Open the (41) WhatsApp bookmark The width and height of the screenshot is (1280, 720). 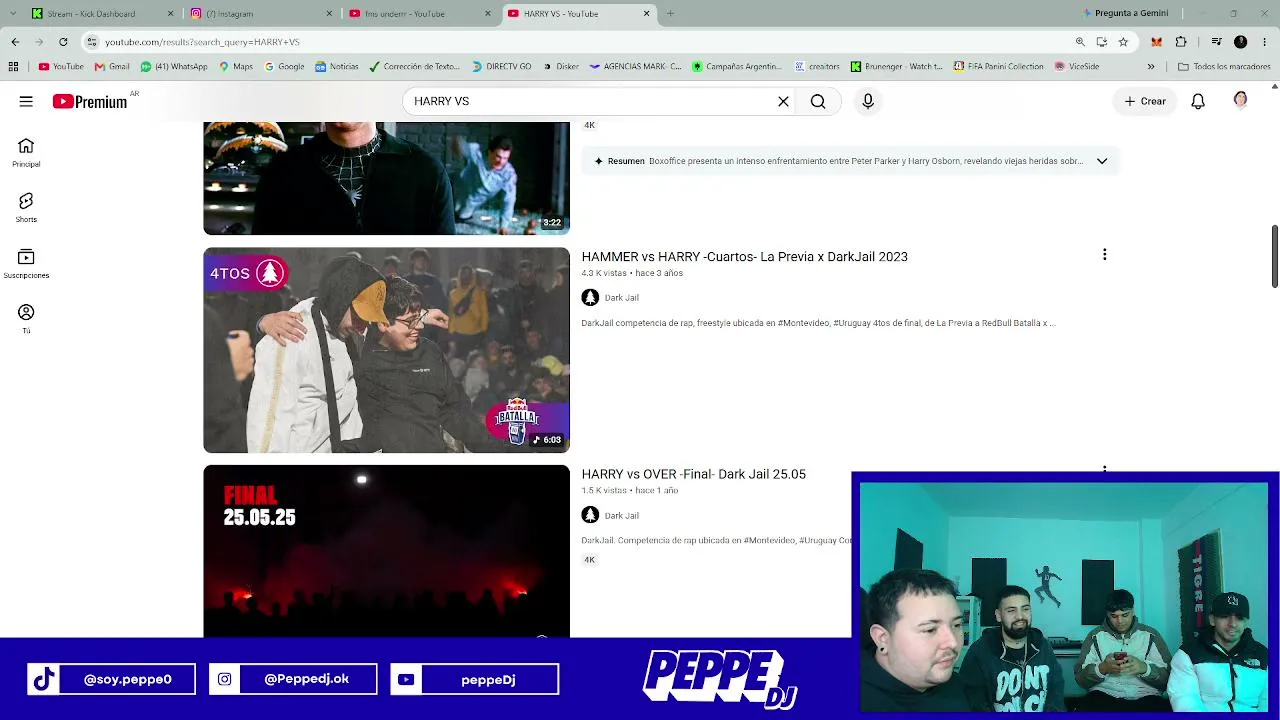pos(174,67)
